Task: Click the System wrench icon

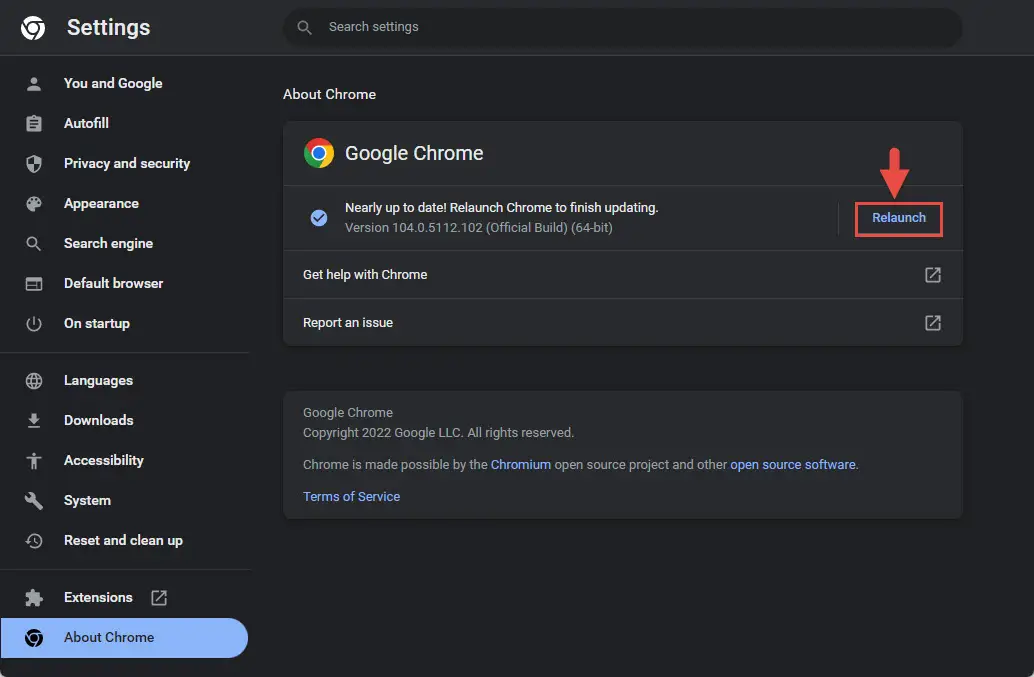Action: pos(34,500)
